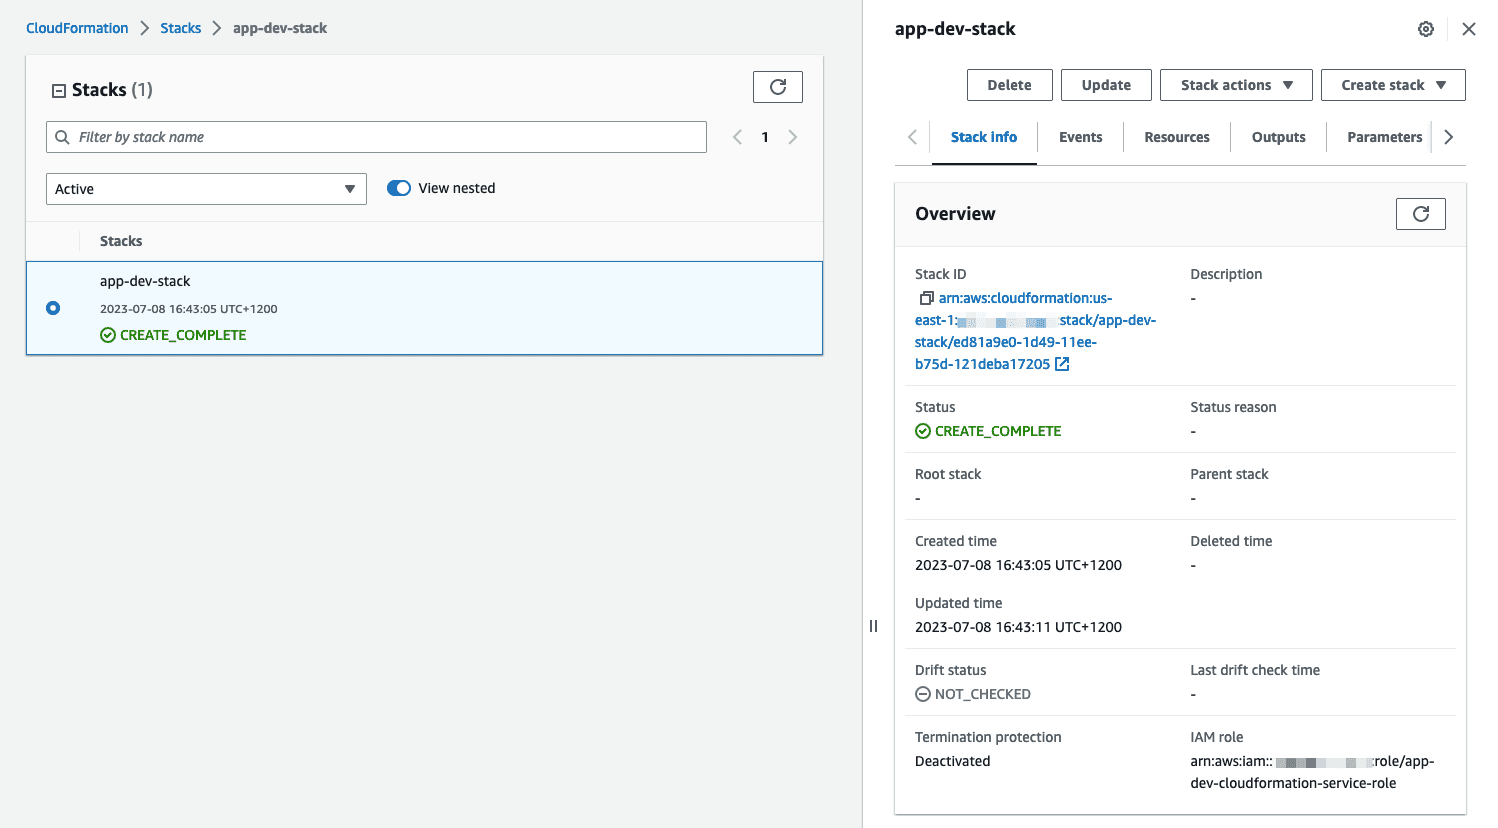This screenshot has width=1498, height=828.
Task: Focus the Filter by stack name field
Action: 376,137
